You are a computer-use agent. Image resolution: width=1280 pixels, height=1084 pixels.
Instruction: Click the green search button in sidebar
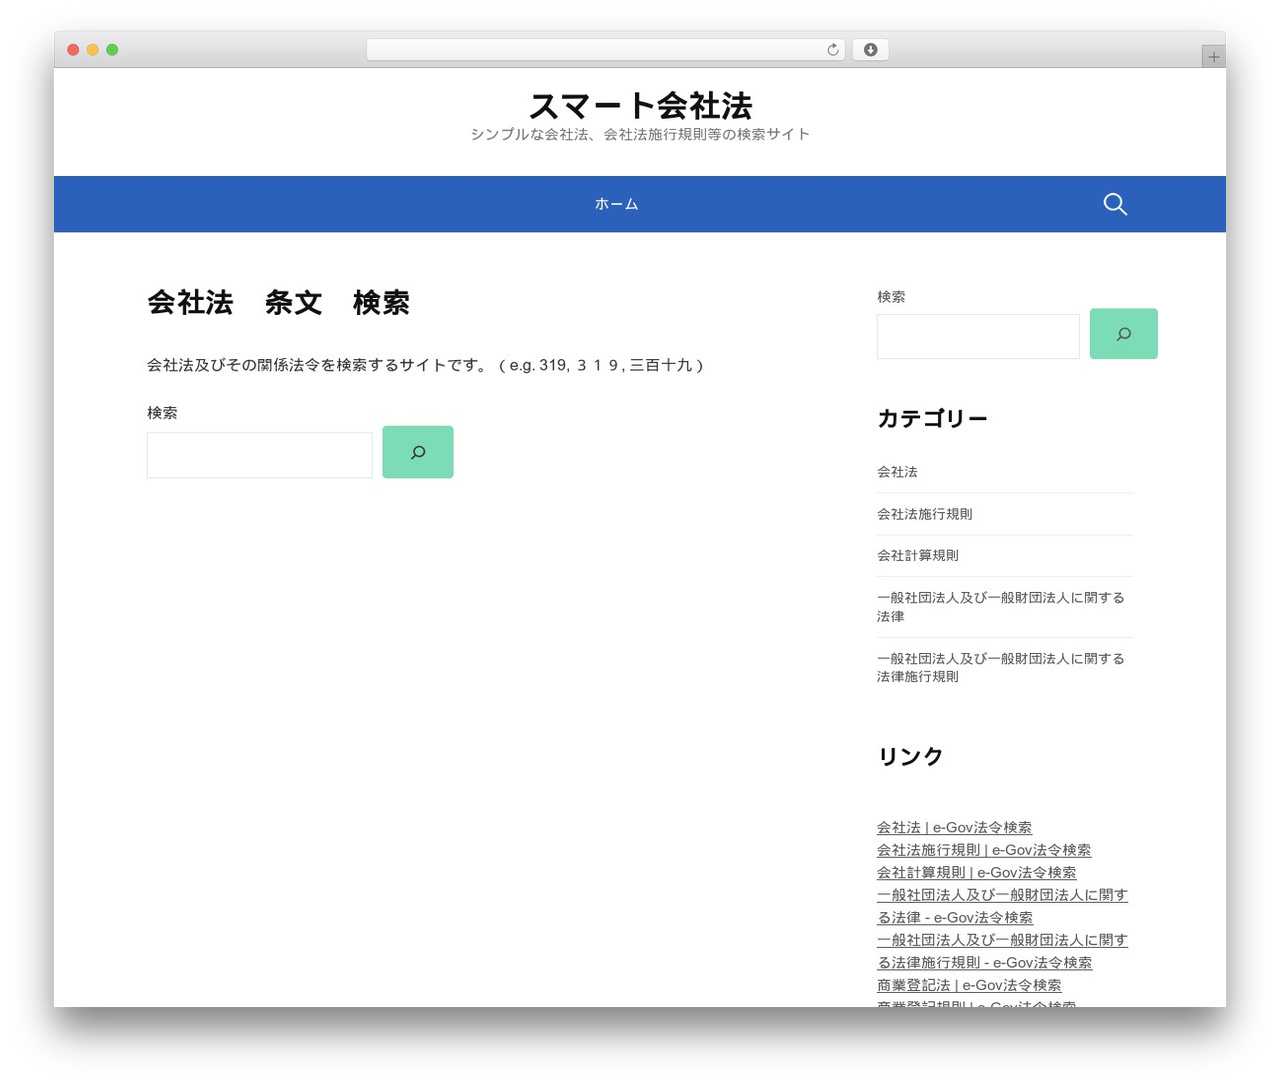click(x=1124, y=334)
